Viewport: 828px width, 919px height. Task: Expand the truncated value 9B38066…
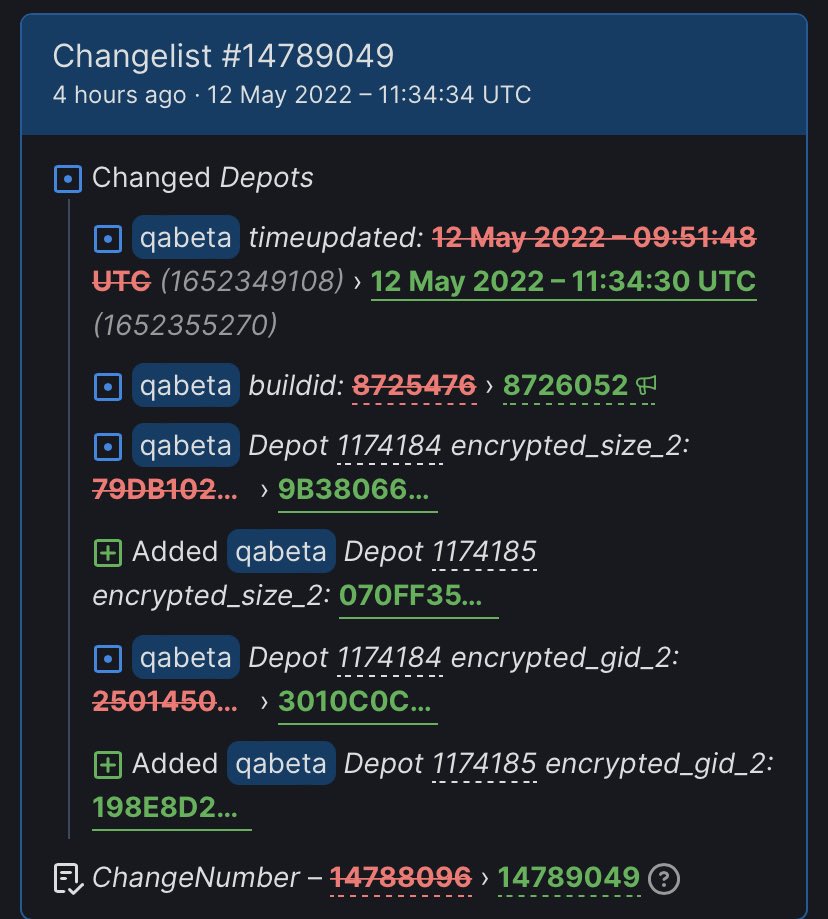(x=357, y=490)
